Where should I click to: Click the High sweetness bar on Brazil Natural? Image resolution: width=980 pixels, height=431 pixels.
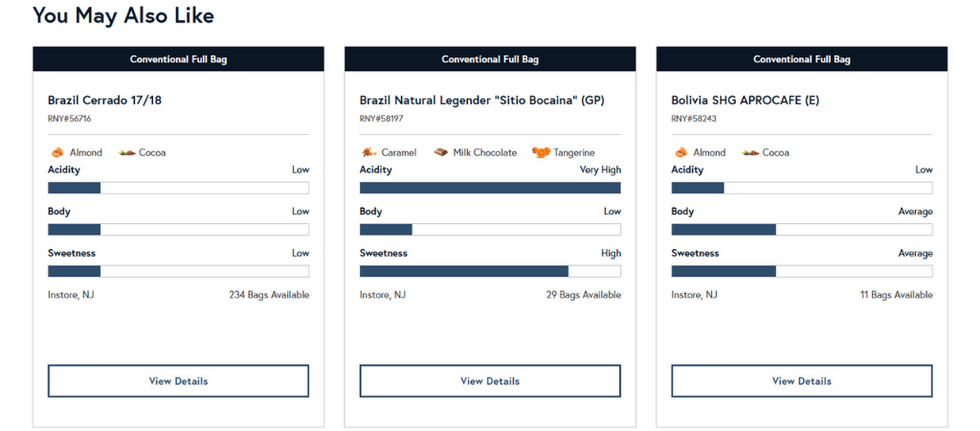click(490, 271)
